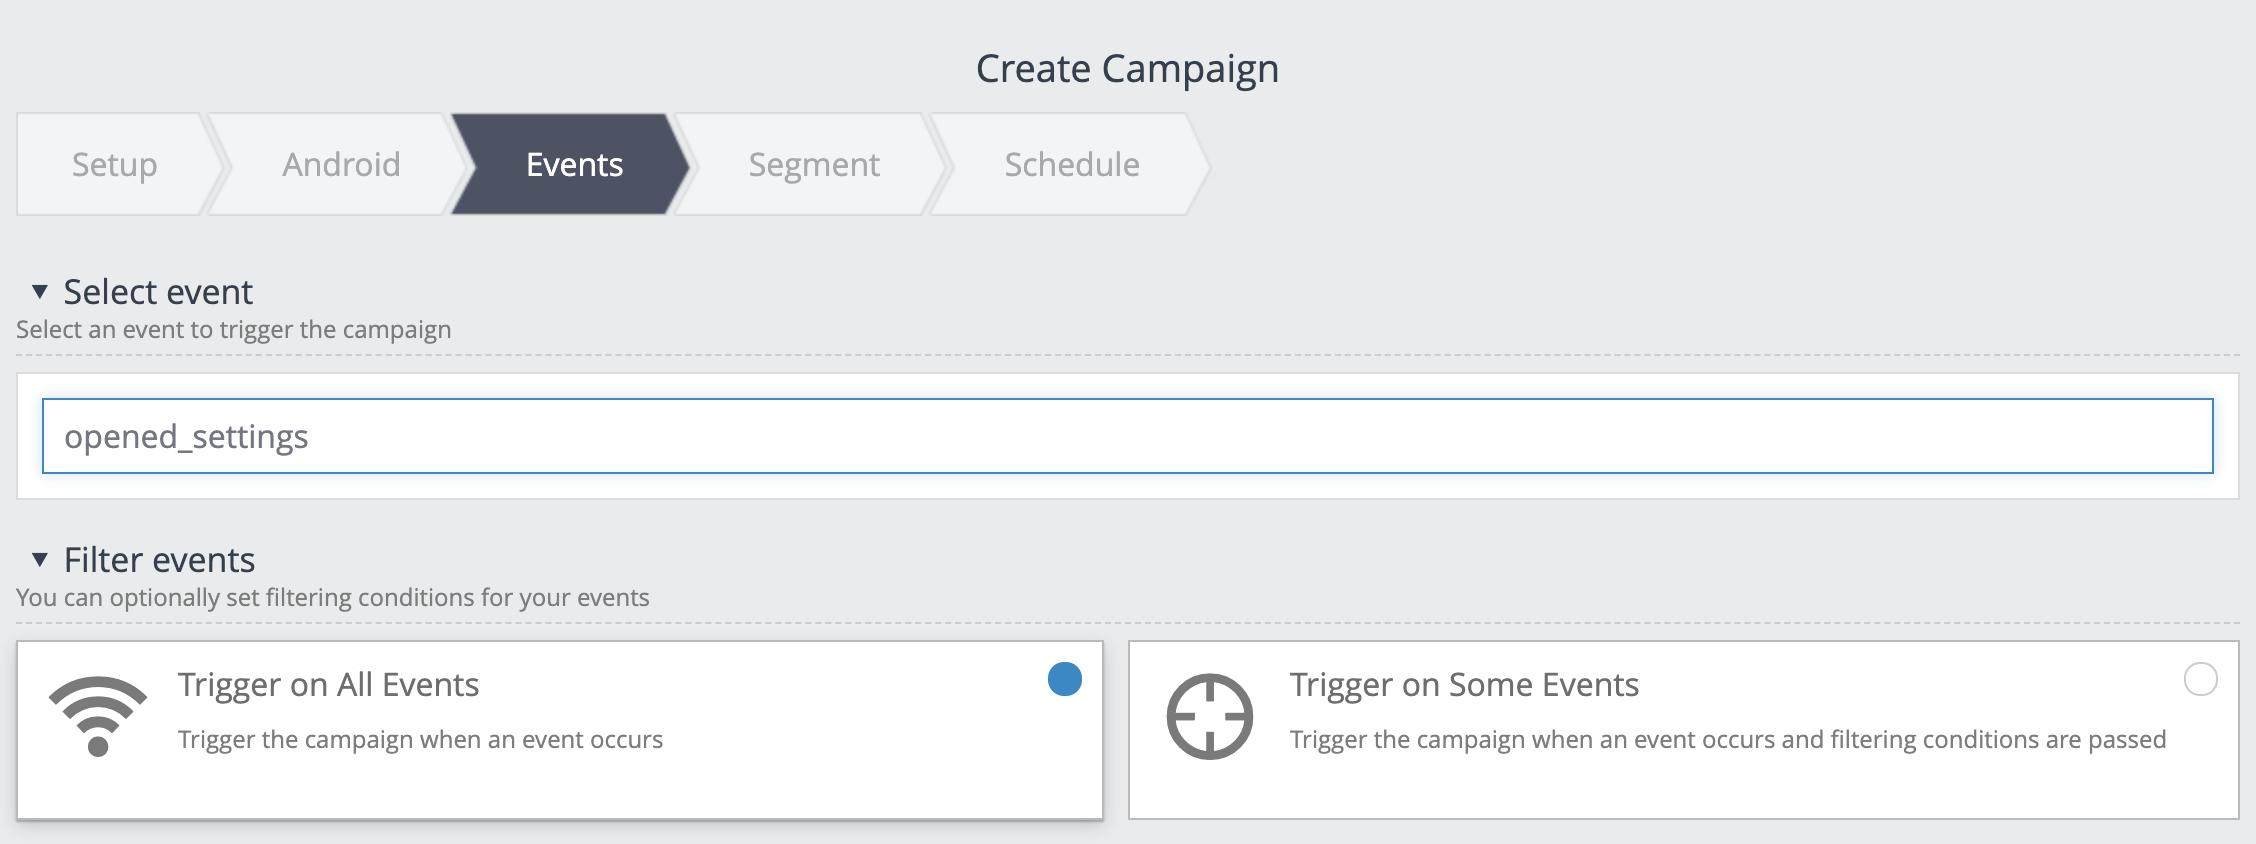Click the "You can optionally set filtering conditions" hint

click(332, 598)
